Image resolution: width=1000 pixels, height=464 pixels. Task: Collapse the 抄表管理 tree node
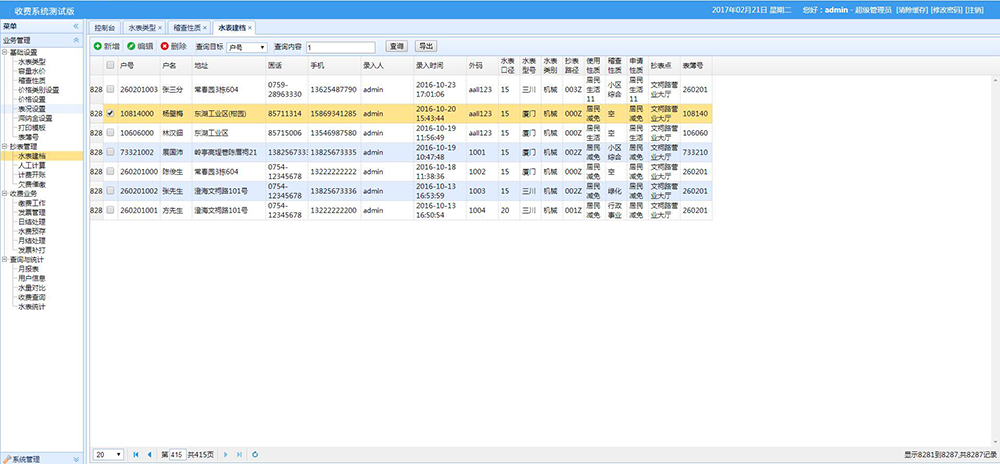click(x=4, y=147)
